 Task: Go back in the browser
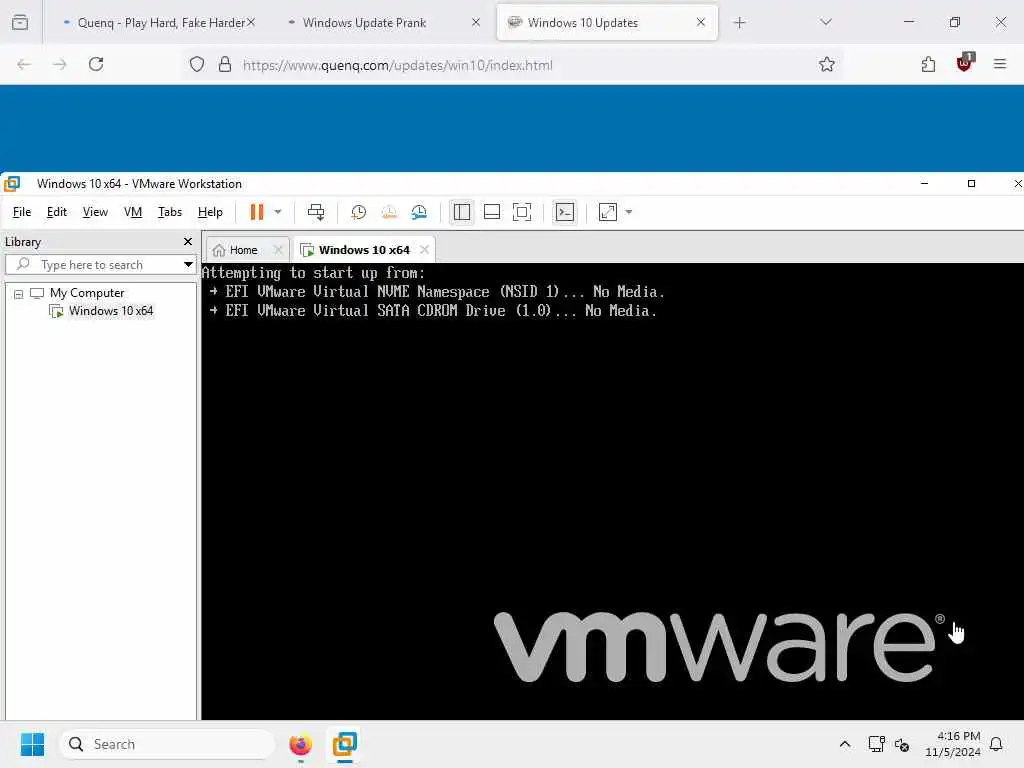24,65
